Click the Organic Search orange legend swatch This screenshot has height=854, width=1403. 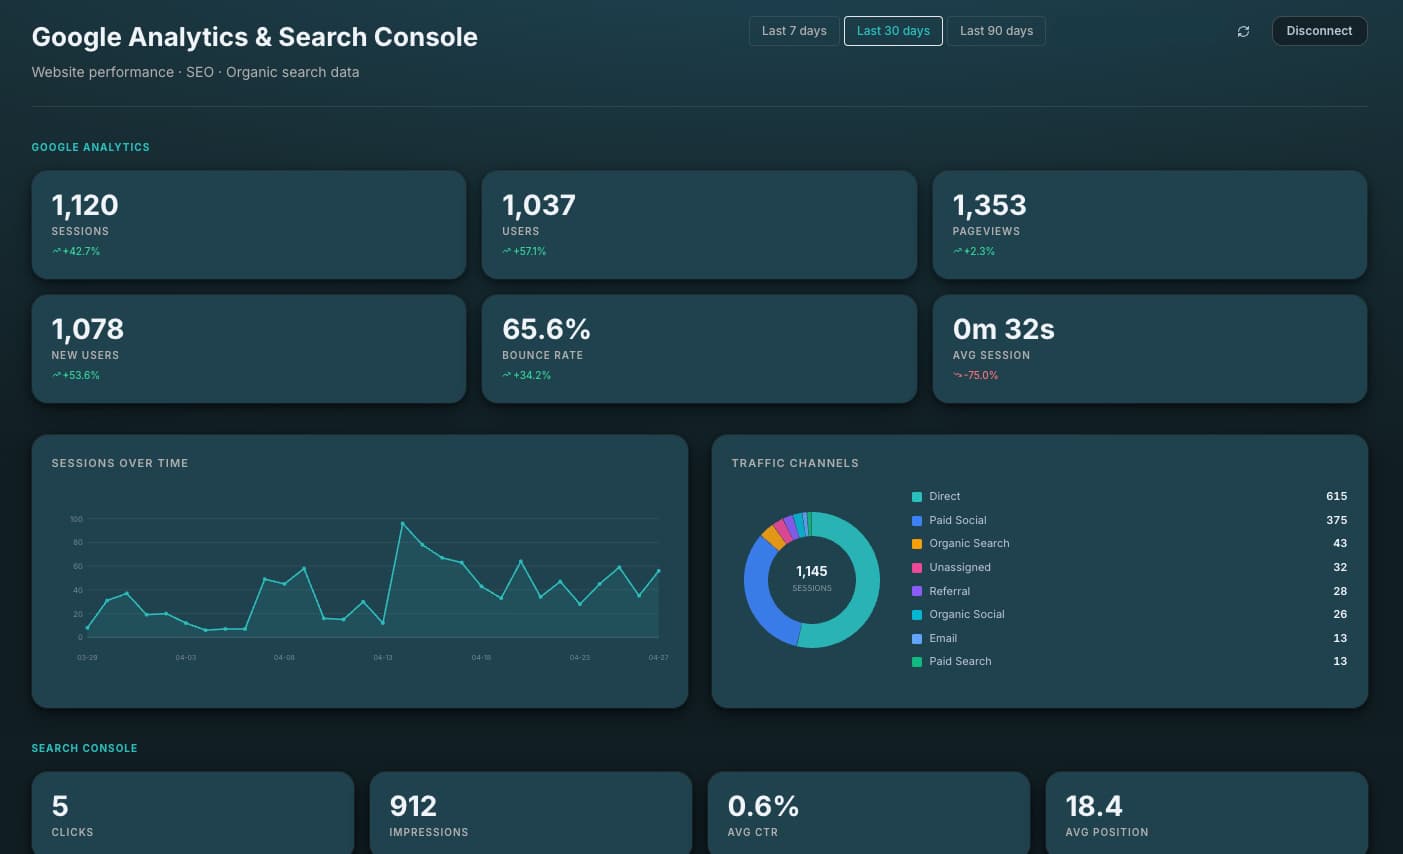click(x=917, y=544)
